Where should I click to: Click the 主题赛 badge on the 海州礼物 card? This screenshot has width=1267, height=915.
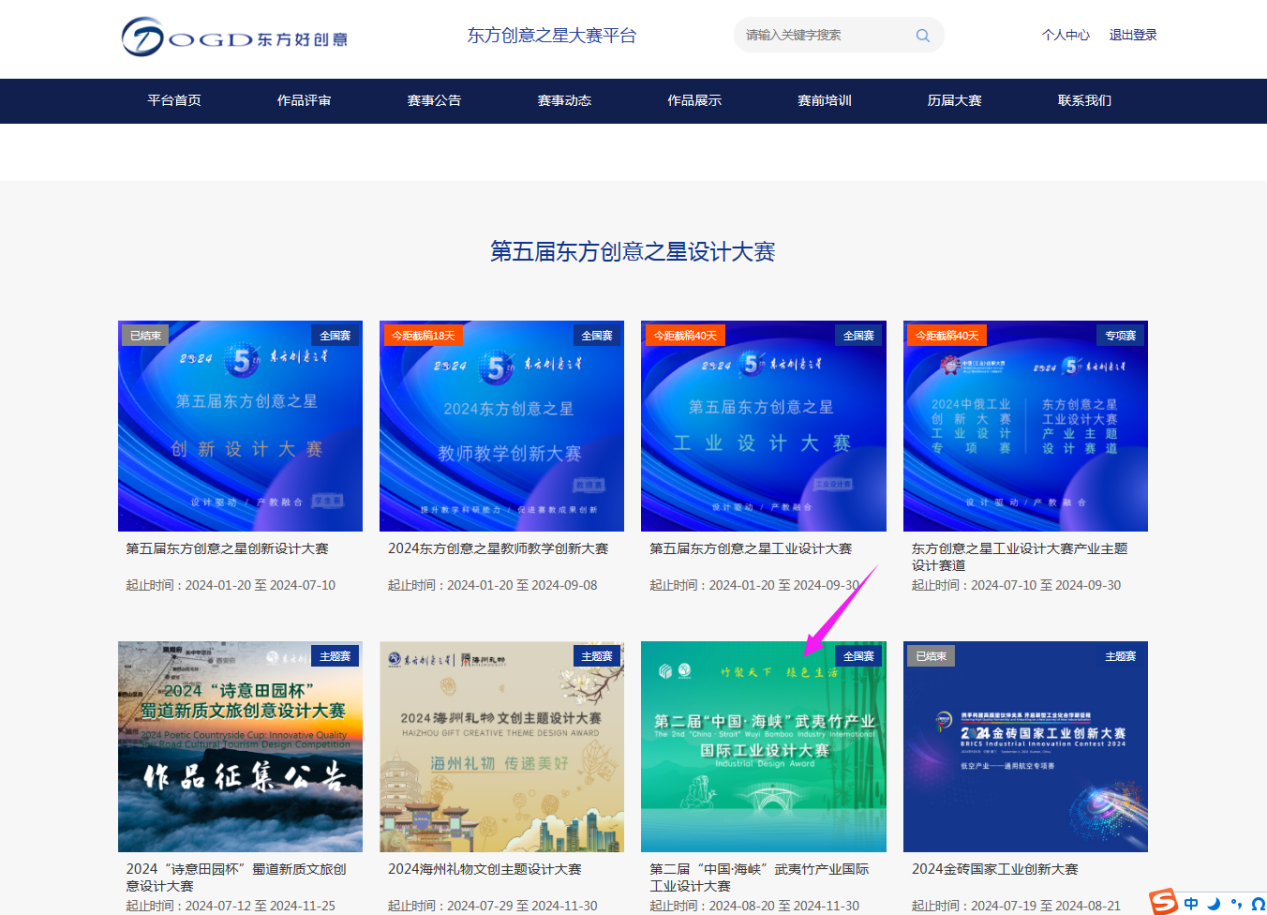pyautogui.click(x=596, y=656)
